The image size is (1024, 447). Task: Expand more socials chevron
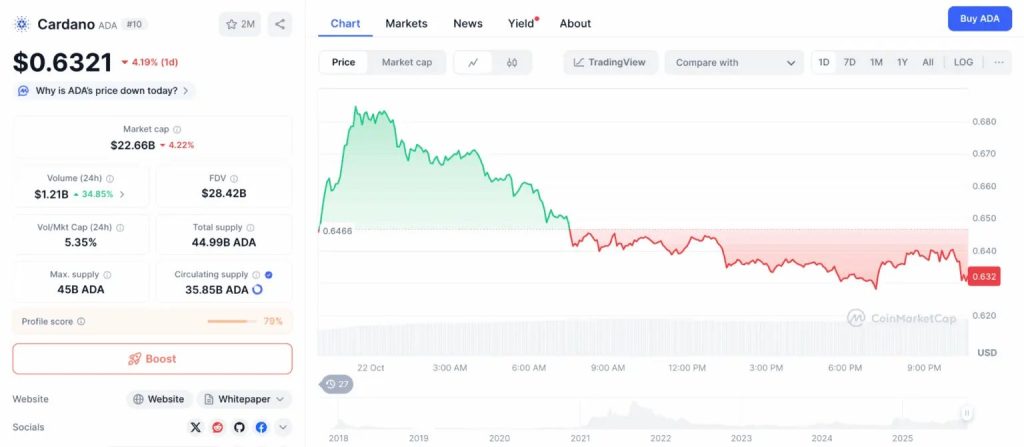(x=283, y=427)
